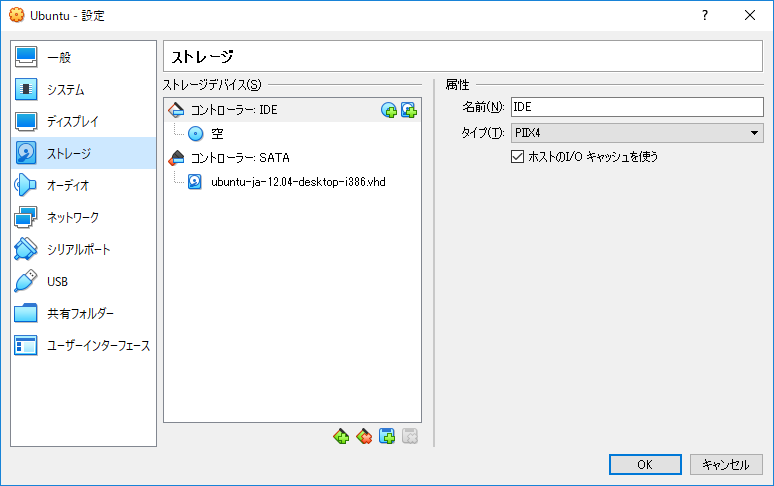Click the add optical drive icon on IDE controller
774x486 pixels.
[389, 110]
